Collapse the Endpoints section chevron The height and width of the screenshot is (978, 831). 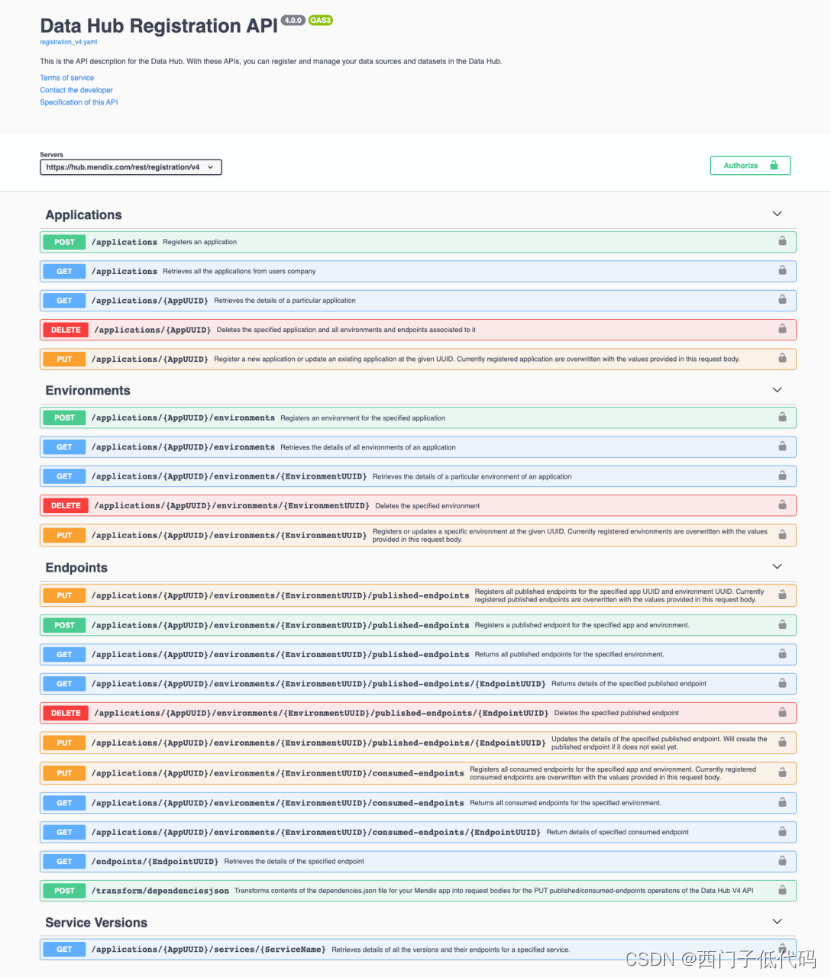pyautogui.click(x=777, y=567)
